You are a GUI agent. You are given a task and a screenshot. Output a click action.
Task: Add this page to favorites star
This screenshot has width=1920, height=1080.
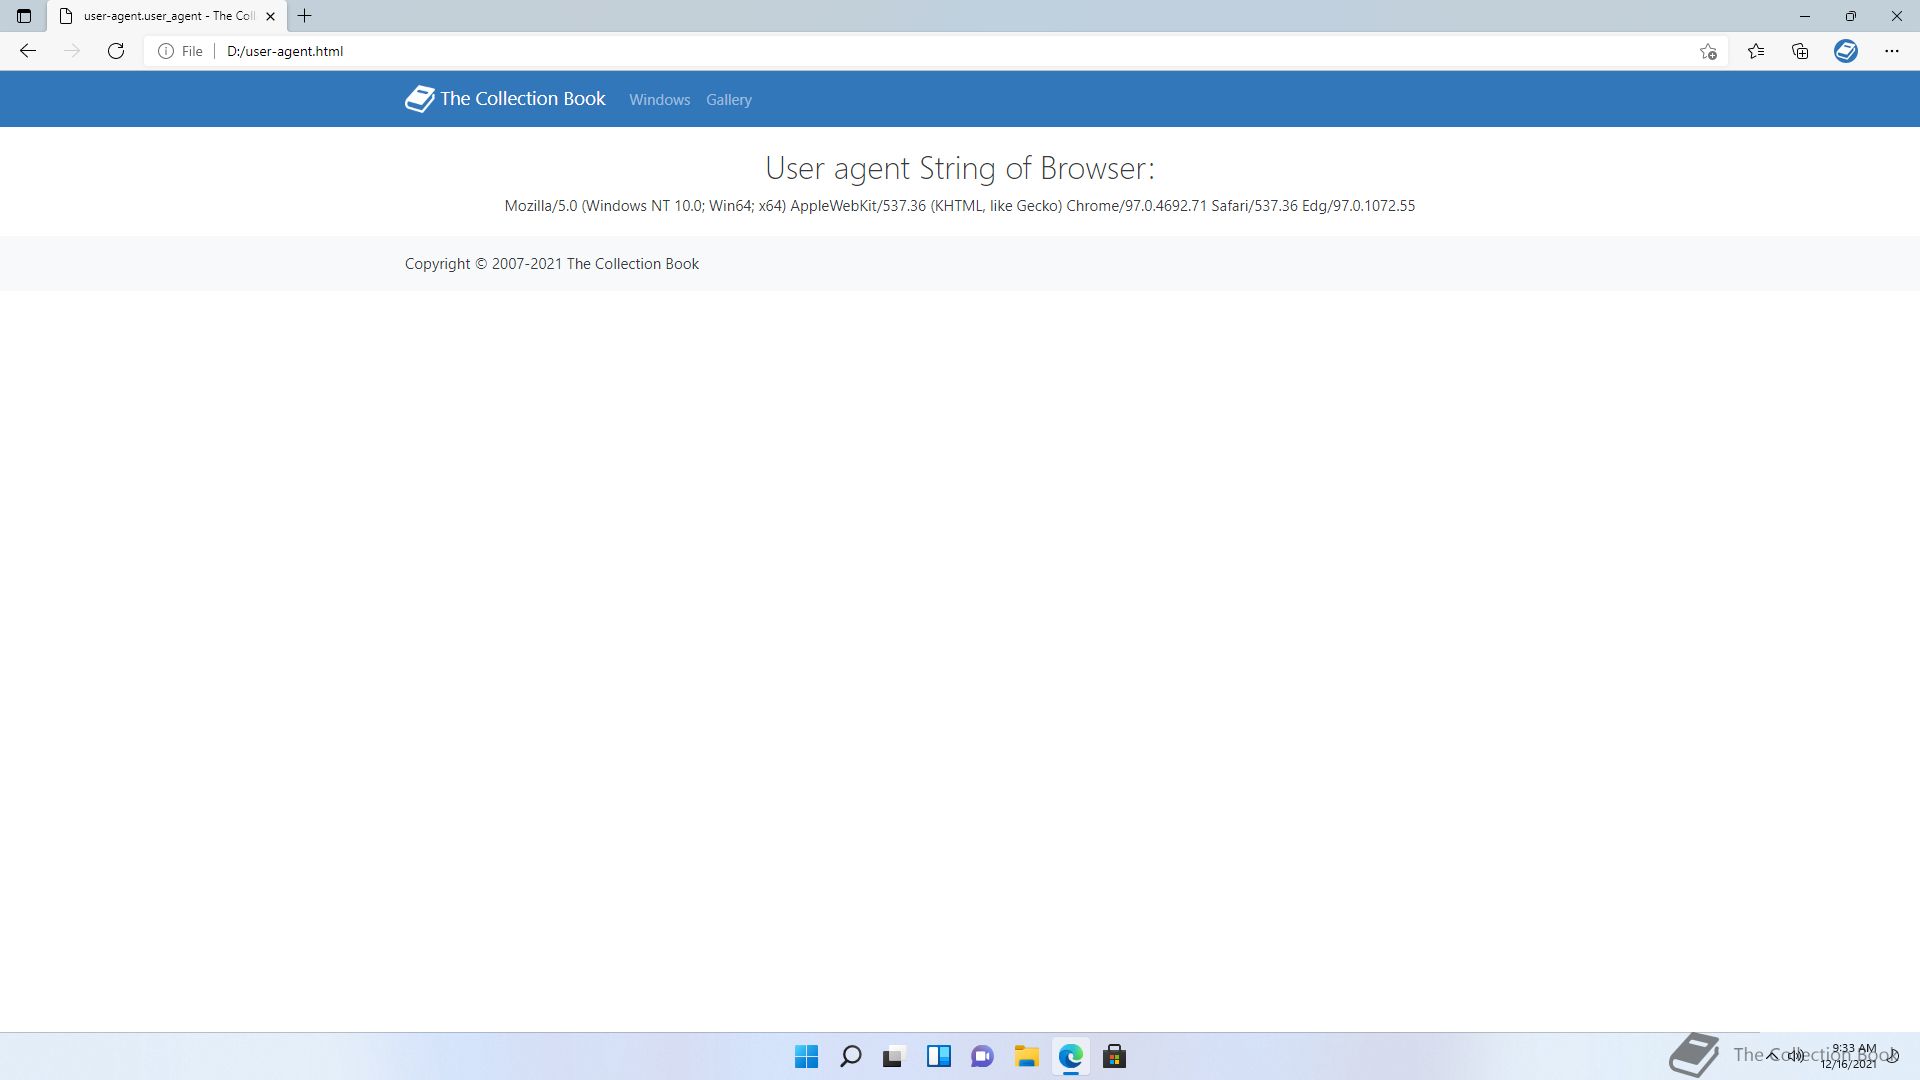(x=1708, y=51)
